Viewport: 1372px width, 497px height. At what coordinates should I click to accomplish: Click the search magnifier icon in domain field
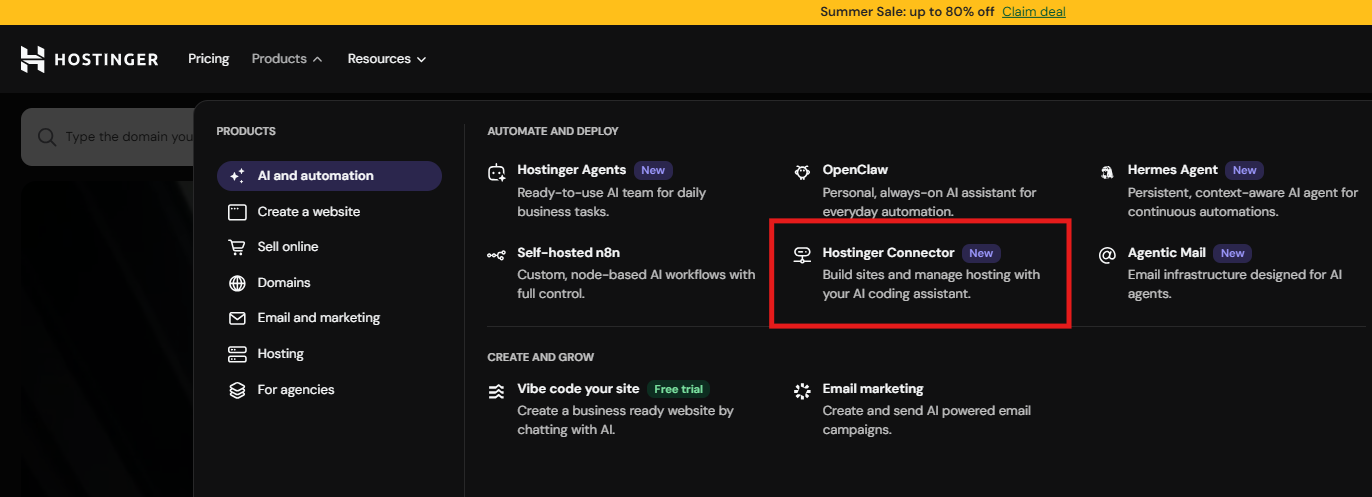[46, 137]
